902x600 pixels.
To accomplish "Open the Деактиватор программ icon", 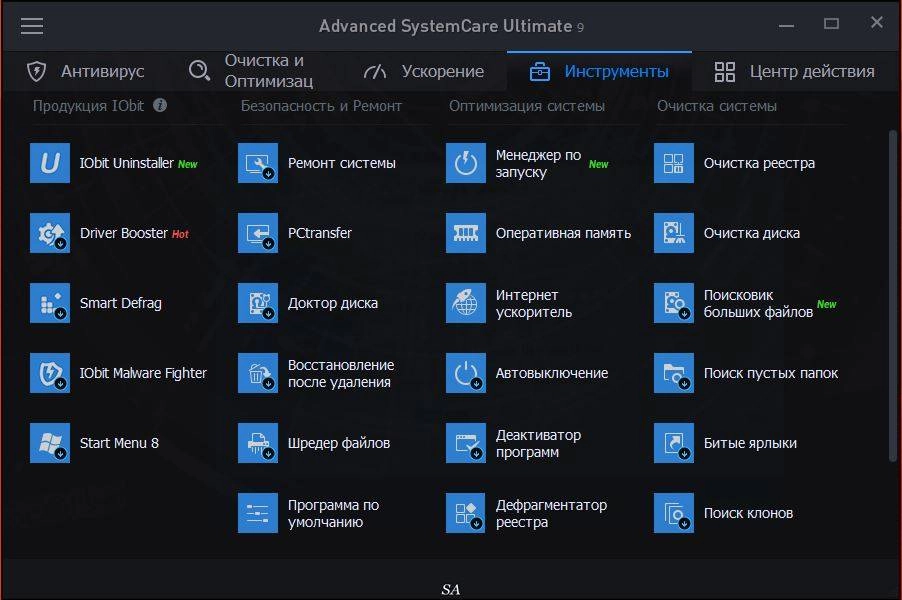I will point(466,443).
